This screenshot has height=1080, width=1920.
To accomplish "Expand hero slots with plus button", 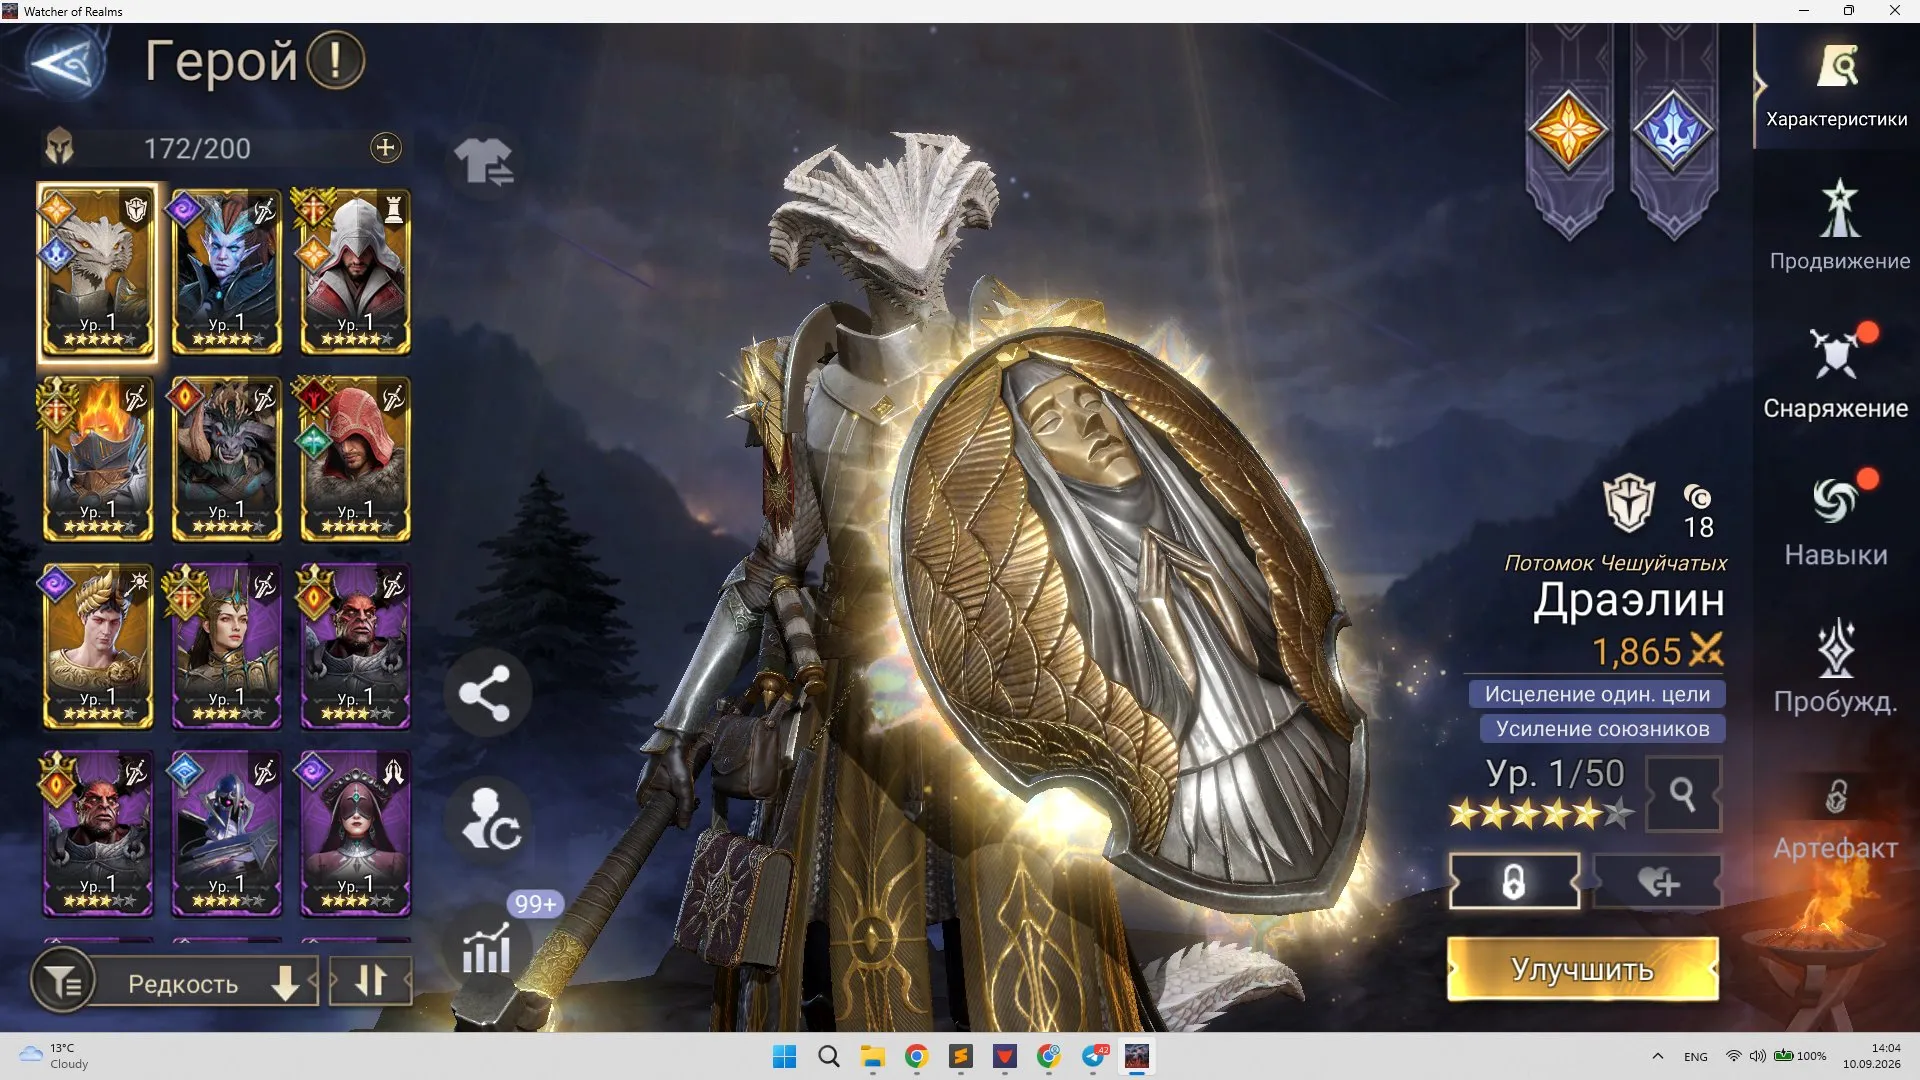I will click(x=385, y=148).
